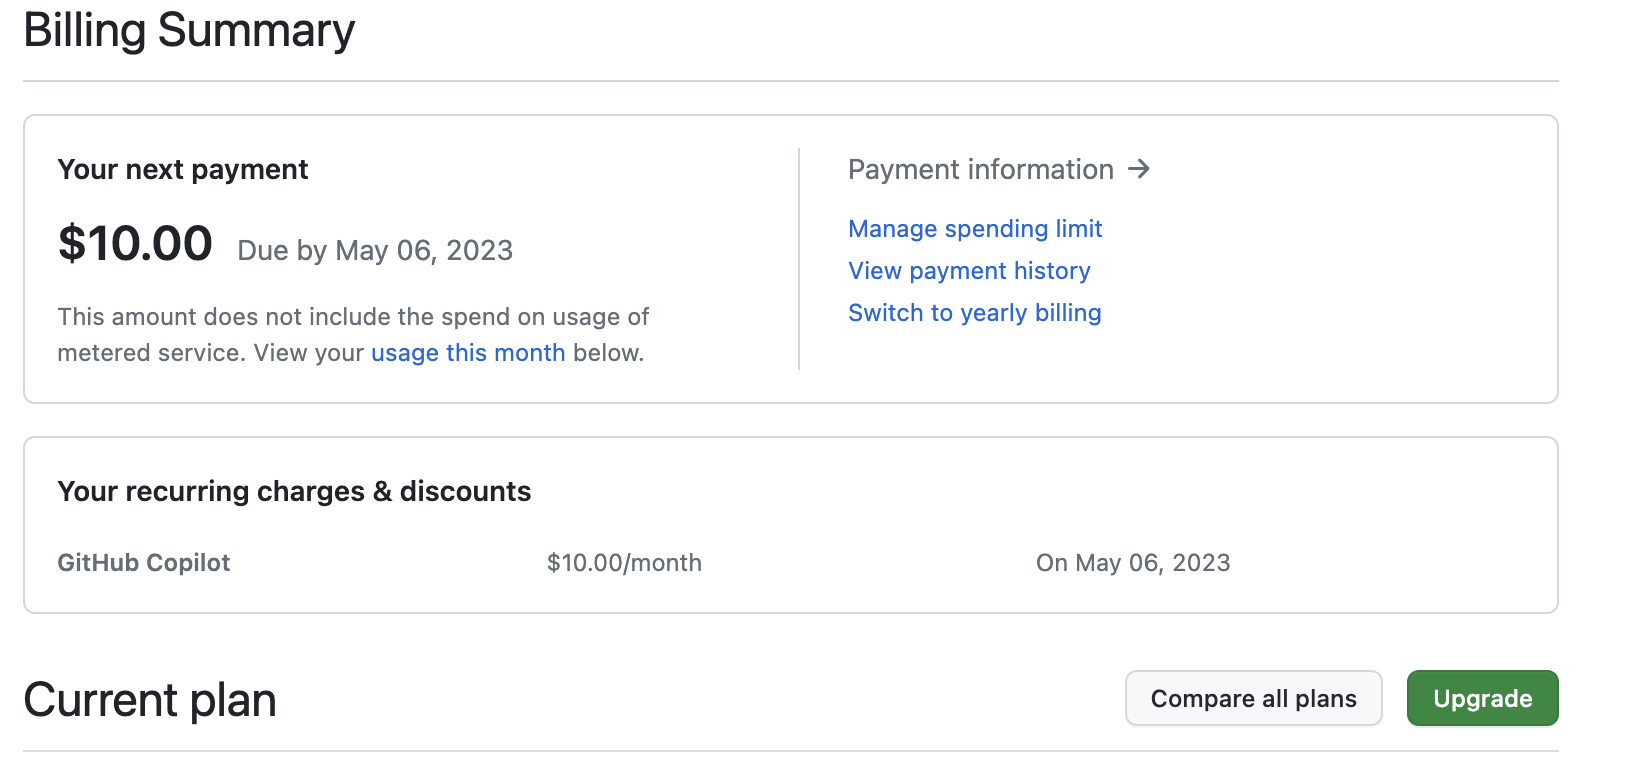Click 'Your recurring charges & discounts' heading
The width and height of the screenshot is (1632, 768).
pos(294,491)
